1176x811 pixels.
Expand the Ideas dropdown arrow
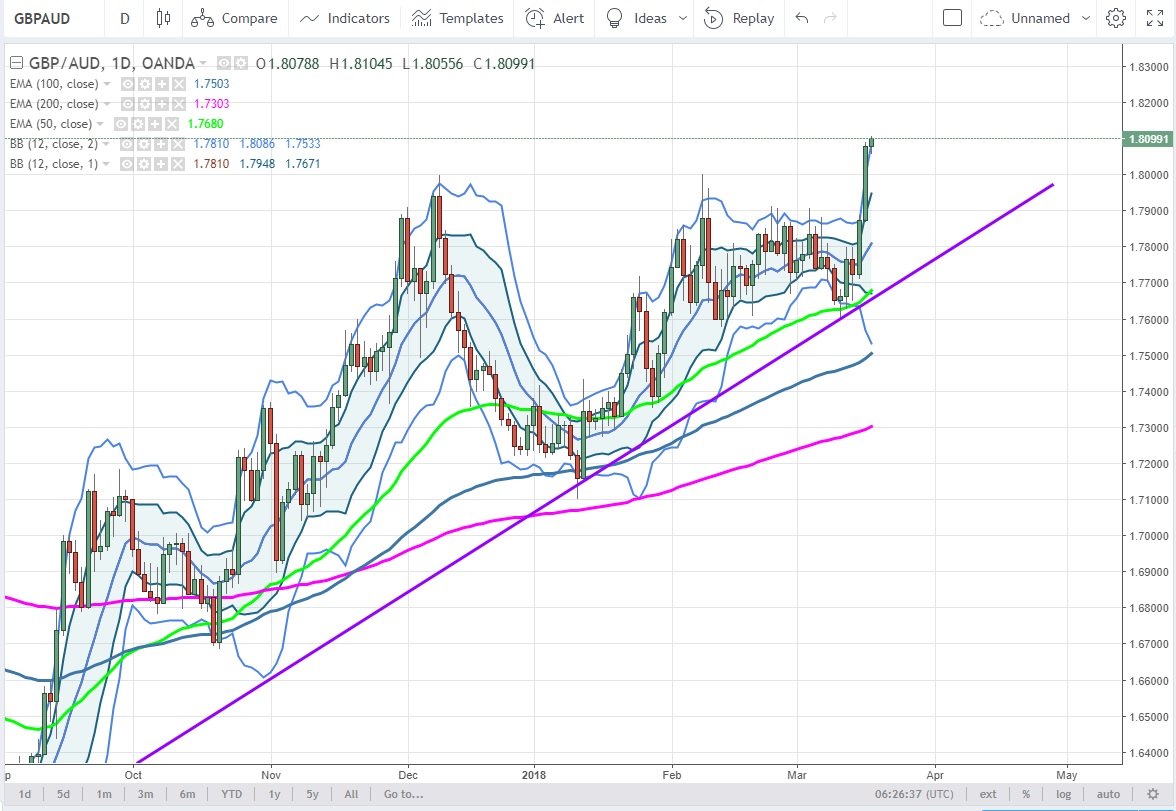(x=683, y=18)
